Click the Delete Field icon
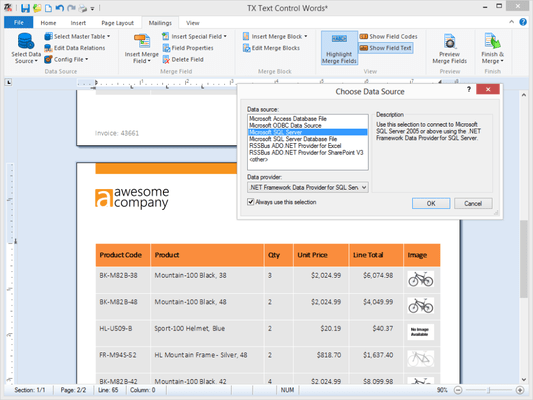The width and height of the screenshot is (533, 400). (x=166, y=59)
